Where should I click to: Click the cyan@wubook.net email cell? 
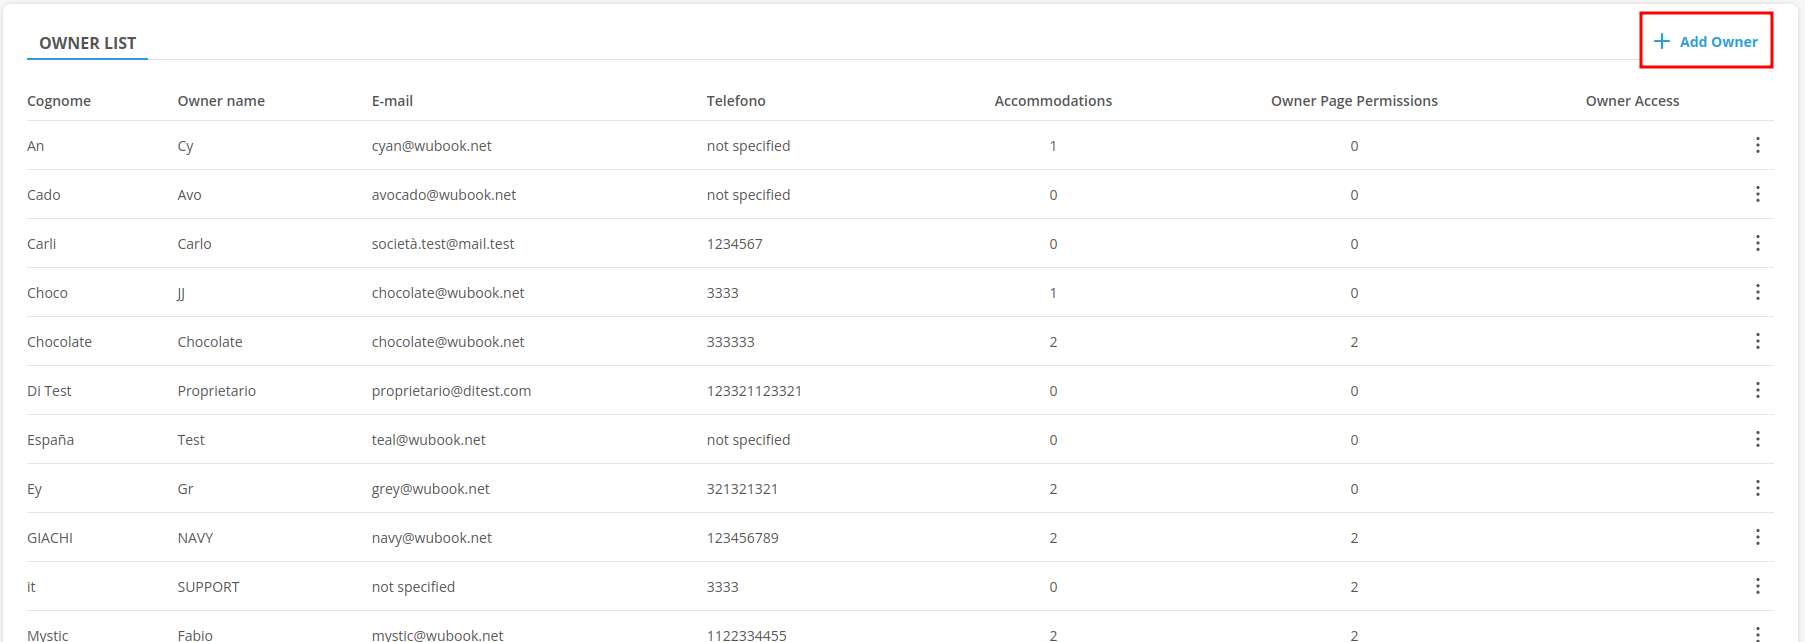pos(431,146)
